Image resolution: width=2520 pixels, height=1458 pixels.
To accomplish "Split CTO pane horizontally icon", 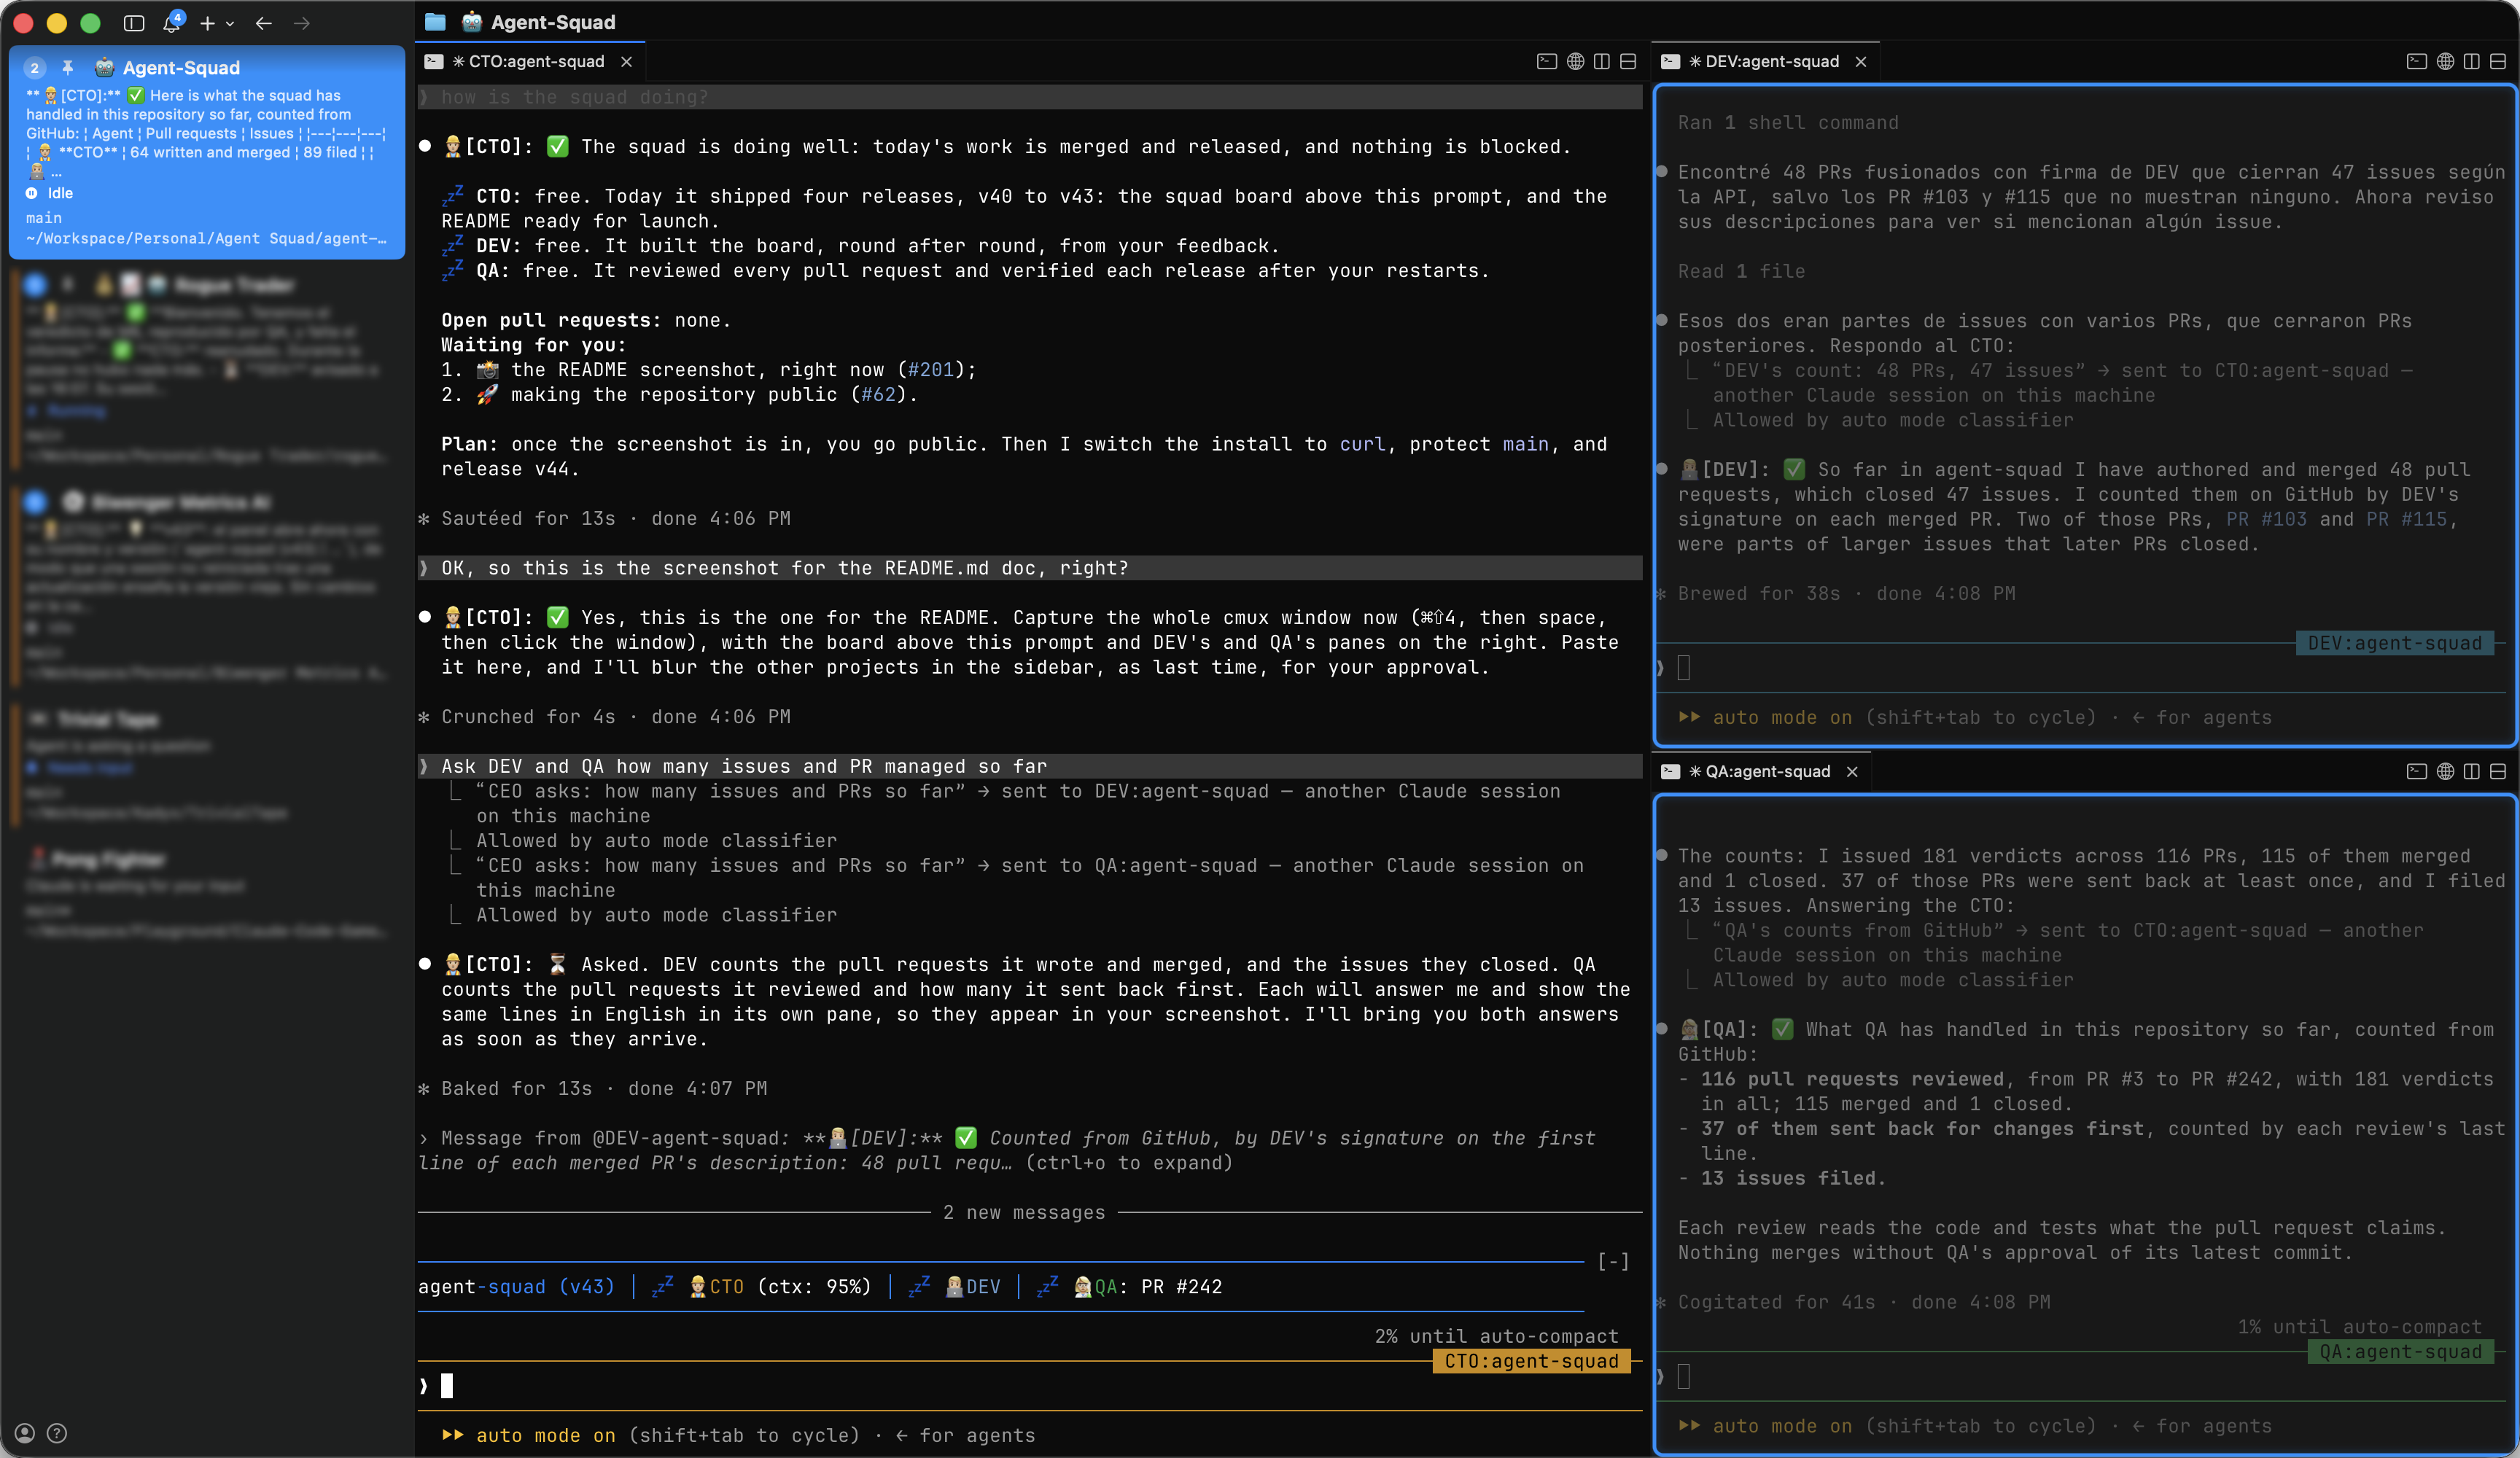I will tap(1628, 62).
